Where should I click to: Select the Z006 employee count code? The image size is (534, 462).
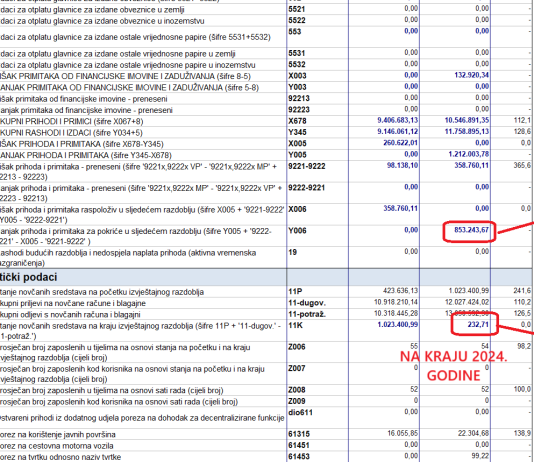297,347
